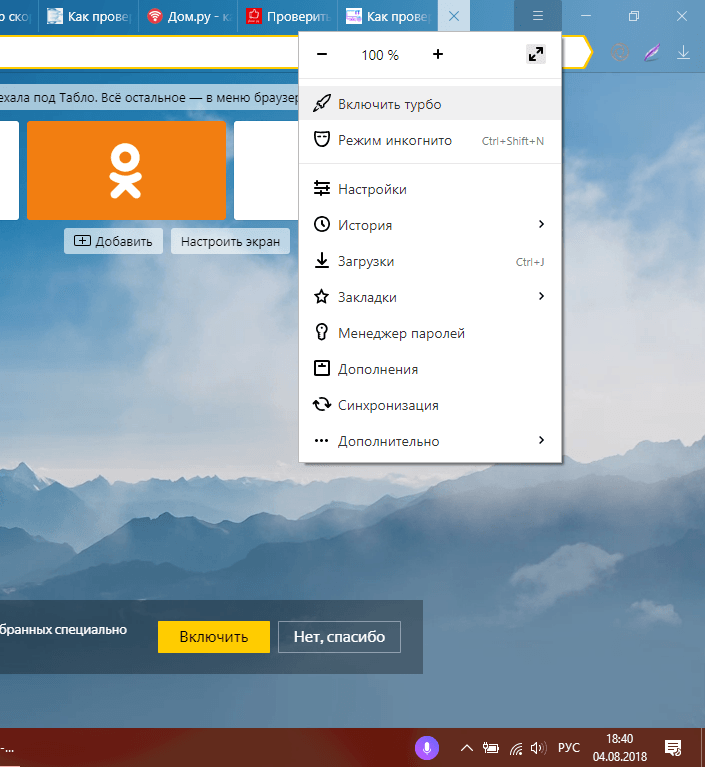Click the Bookmarks star icon

[321, 296]
